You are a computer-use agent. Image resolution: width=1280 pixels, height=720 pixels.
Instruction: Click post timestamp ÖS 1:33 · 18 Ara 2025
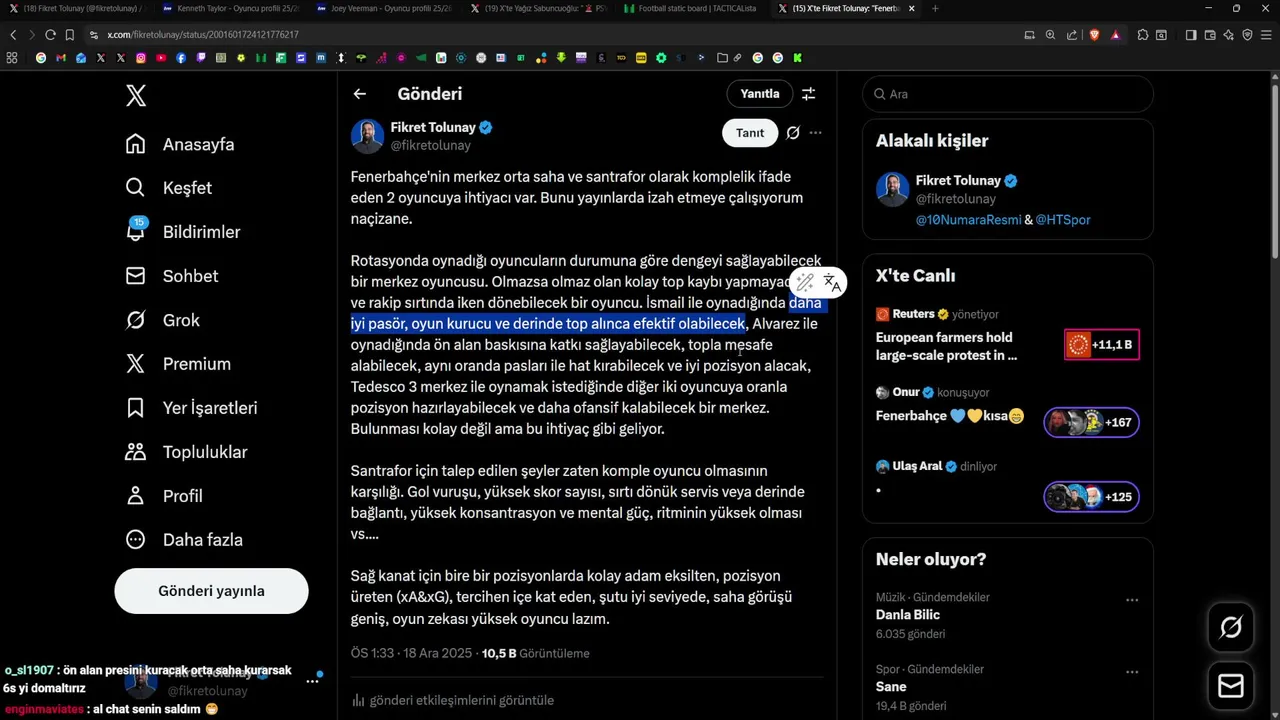[x=411, y=654]
